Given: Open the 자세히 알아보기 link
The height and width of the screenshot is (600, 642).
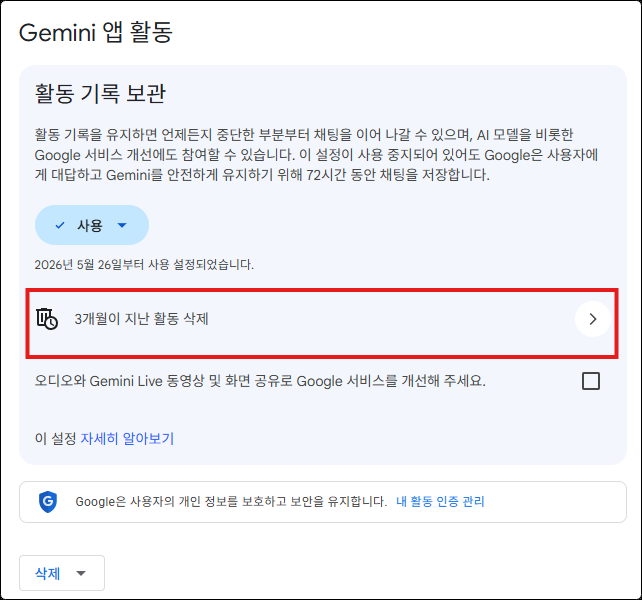Looking at the screenshot, I should coord(127,439).
